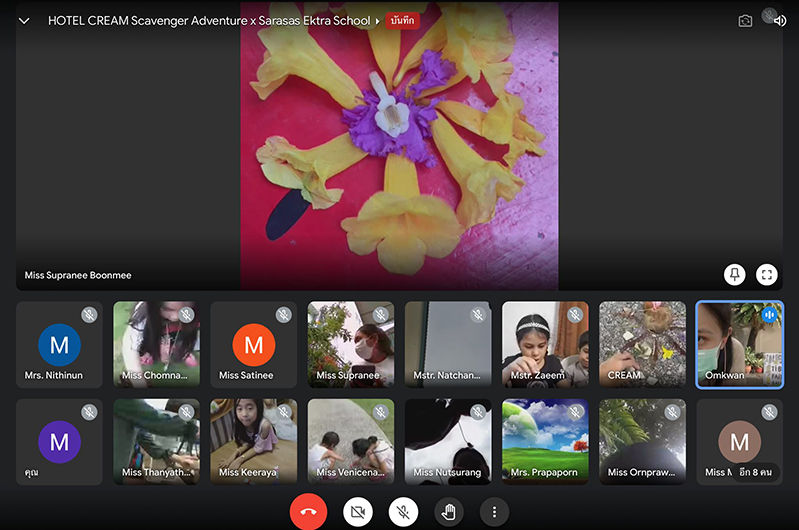799x530 pixels.
Task: Click the purple M avatar on คุณ tile
Action: 59,442
